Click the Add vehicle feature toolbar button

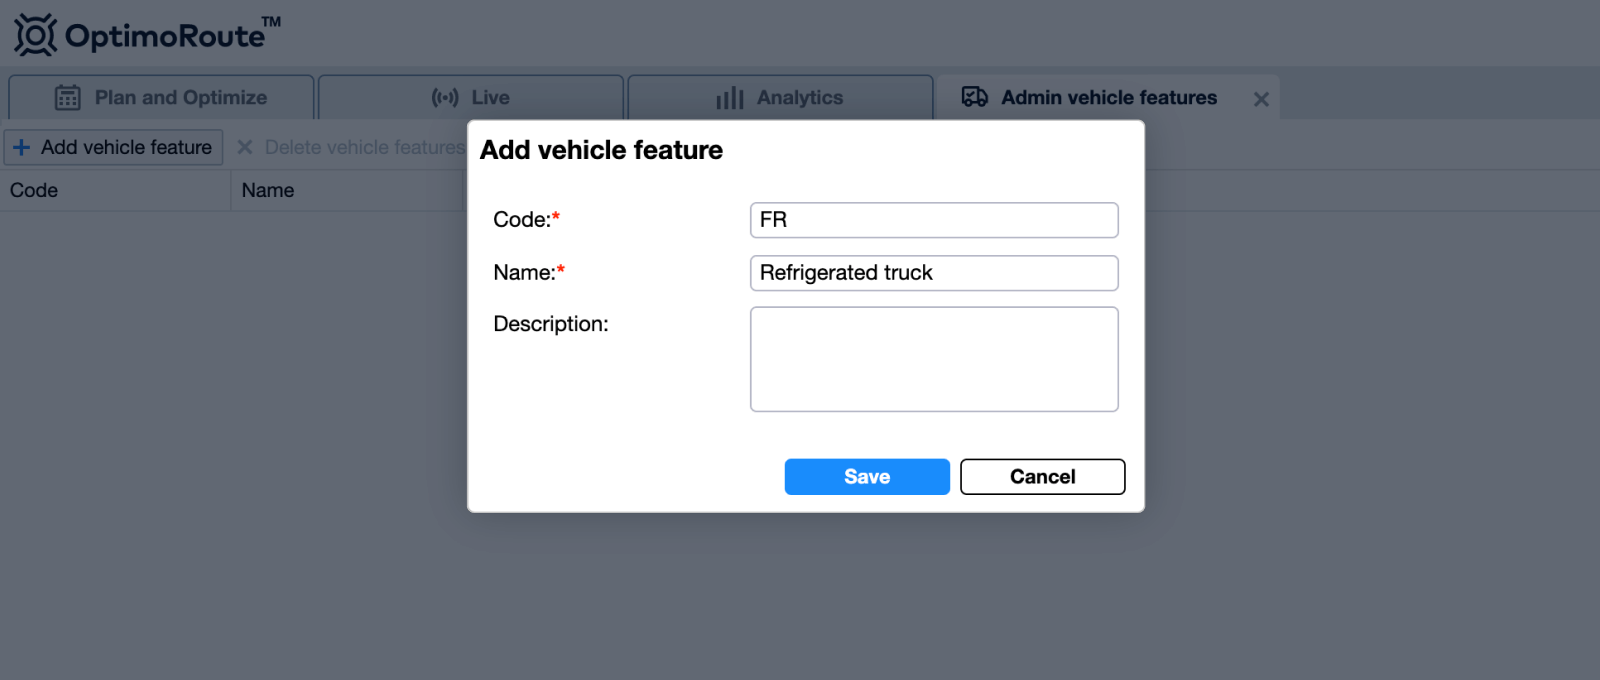(x=114, y=147)
